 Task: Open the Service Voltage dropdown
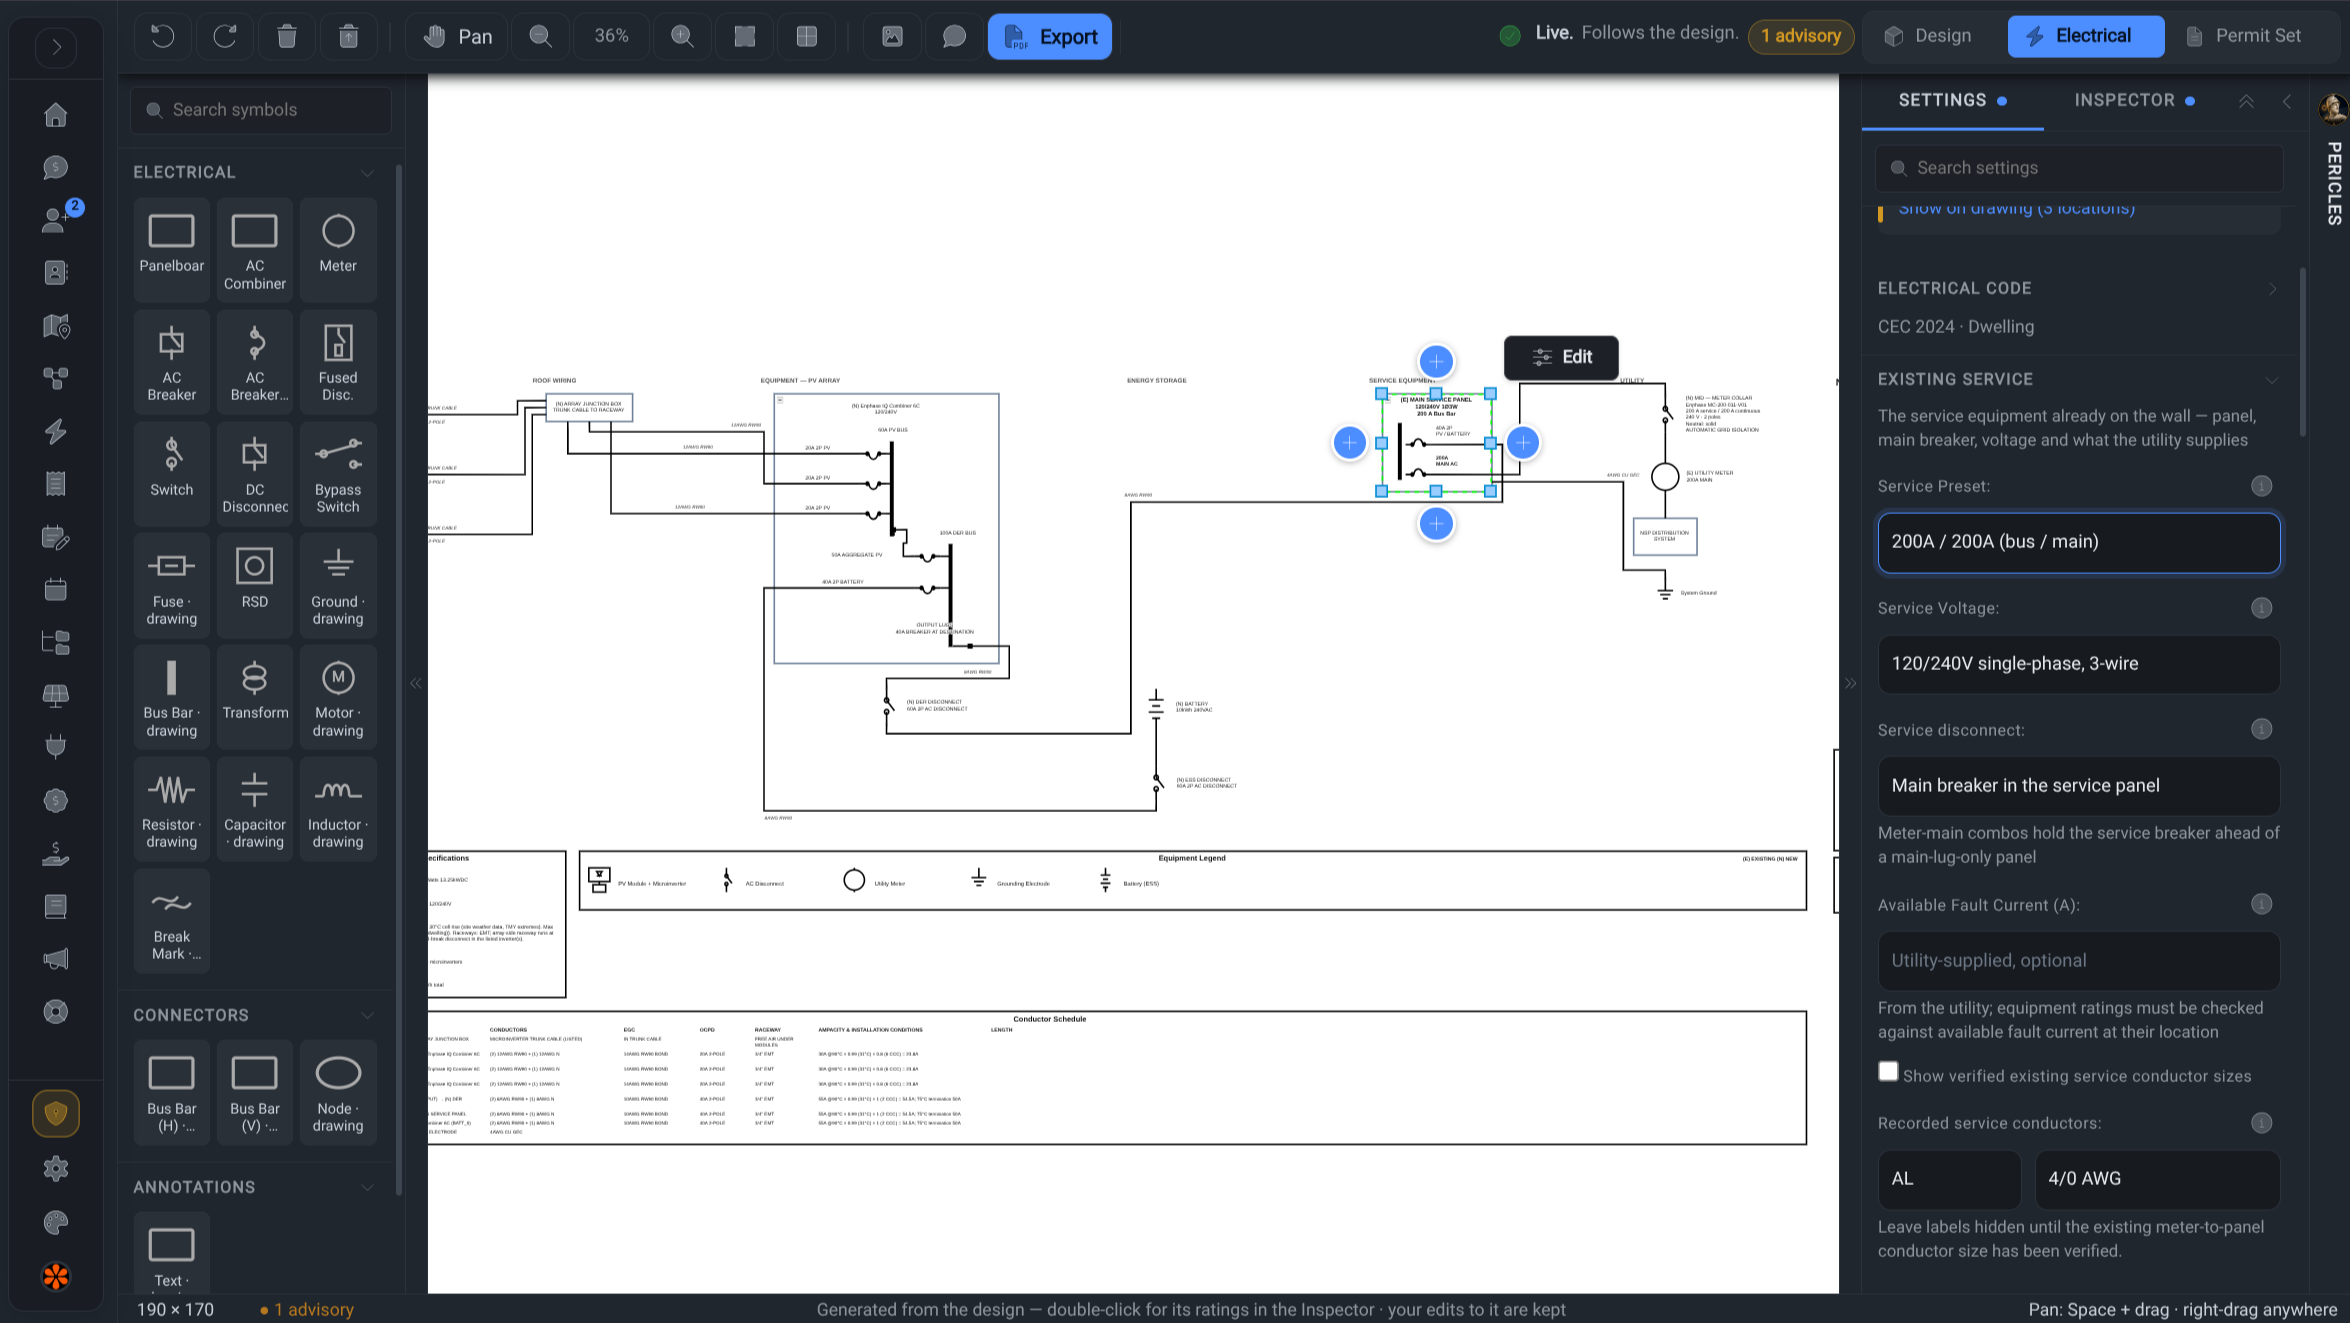pos(2079,664)
